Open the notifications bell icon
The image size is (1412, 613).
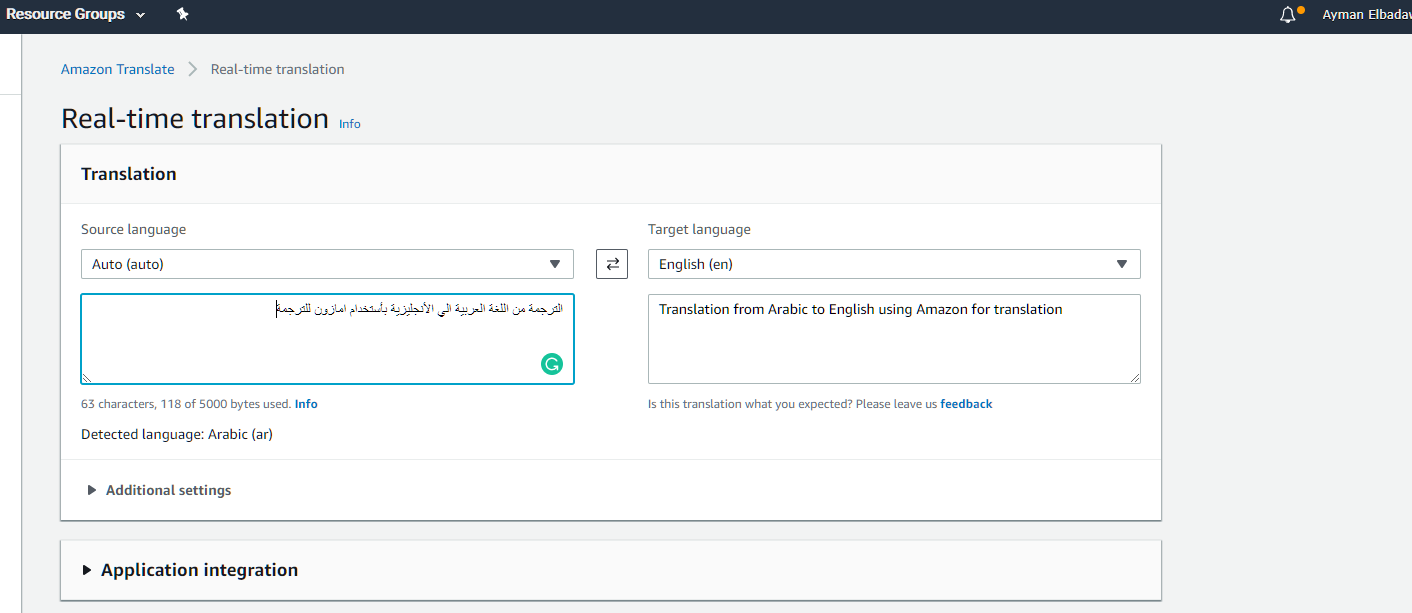[1287, 14]
